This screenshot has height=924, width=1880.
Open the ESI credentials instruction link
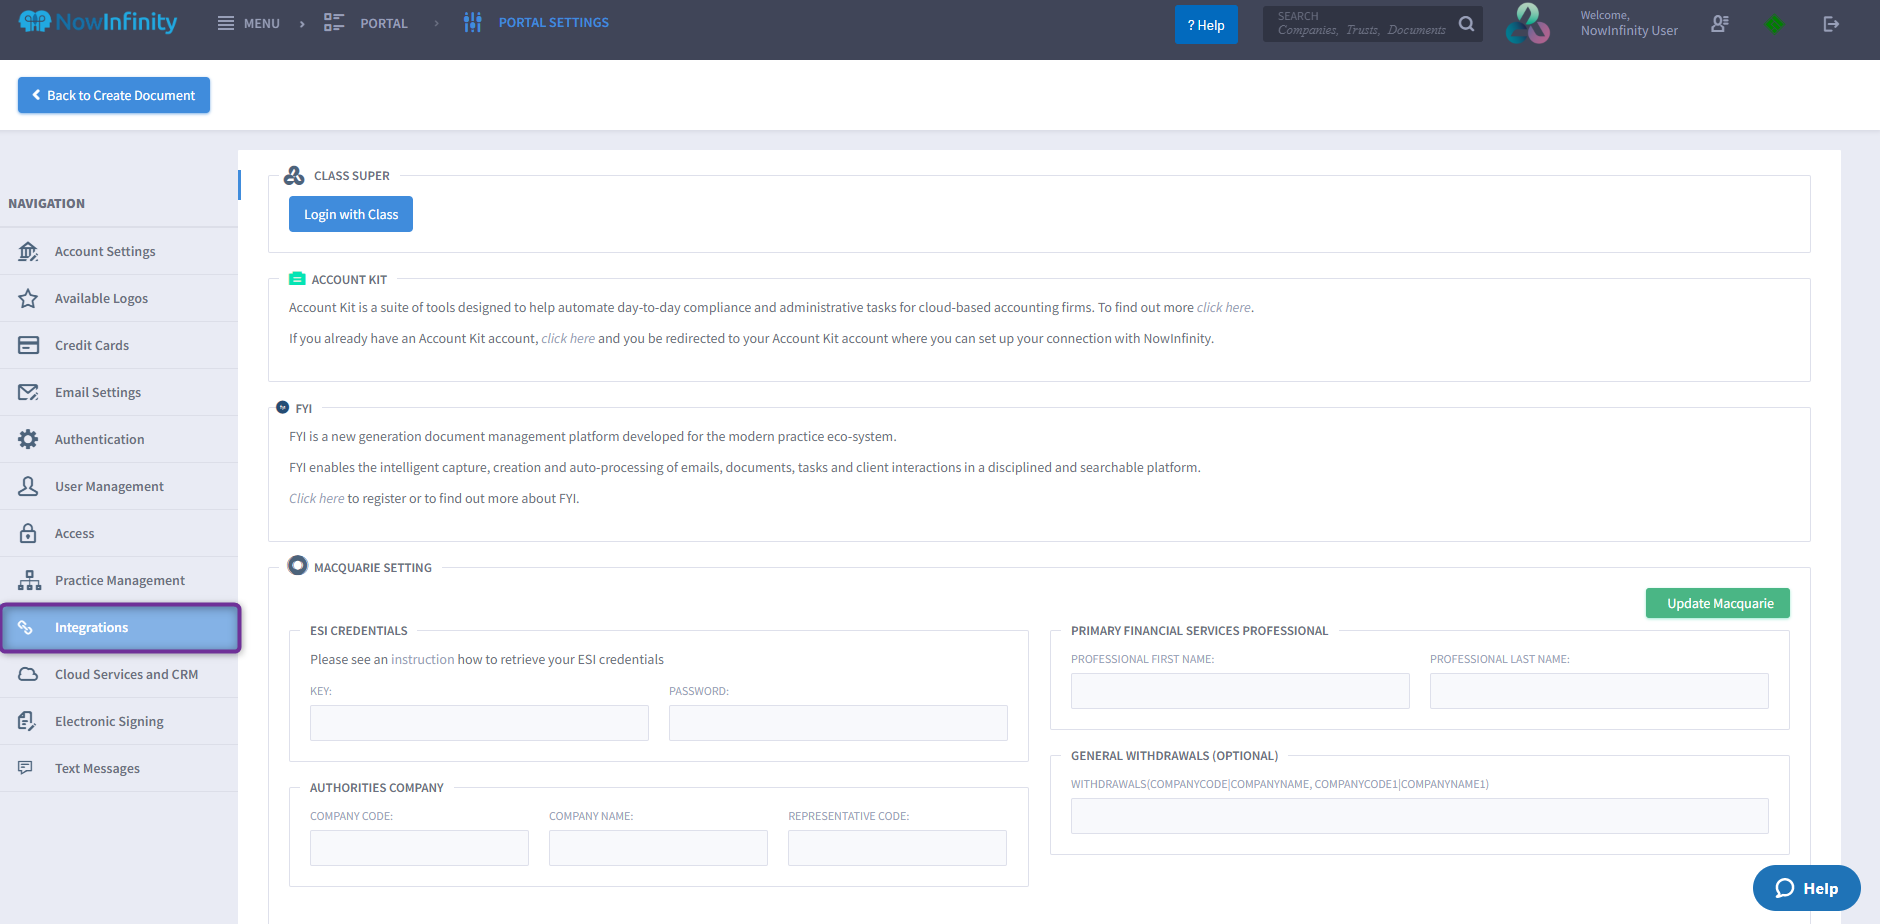(422, 659)
